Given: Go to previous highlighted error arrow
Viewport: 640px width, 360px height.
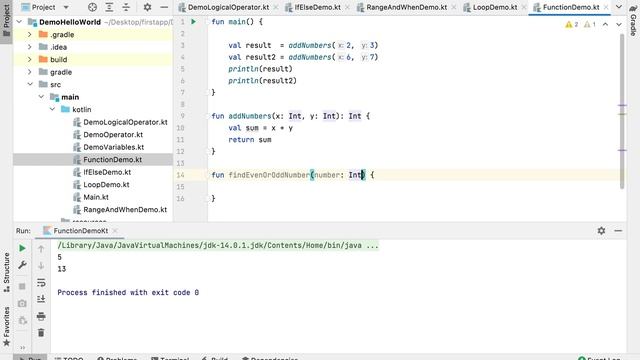Looking at the screenshot, I should [605, 24].
